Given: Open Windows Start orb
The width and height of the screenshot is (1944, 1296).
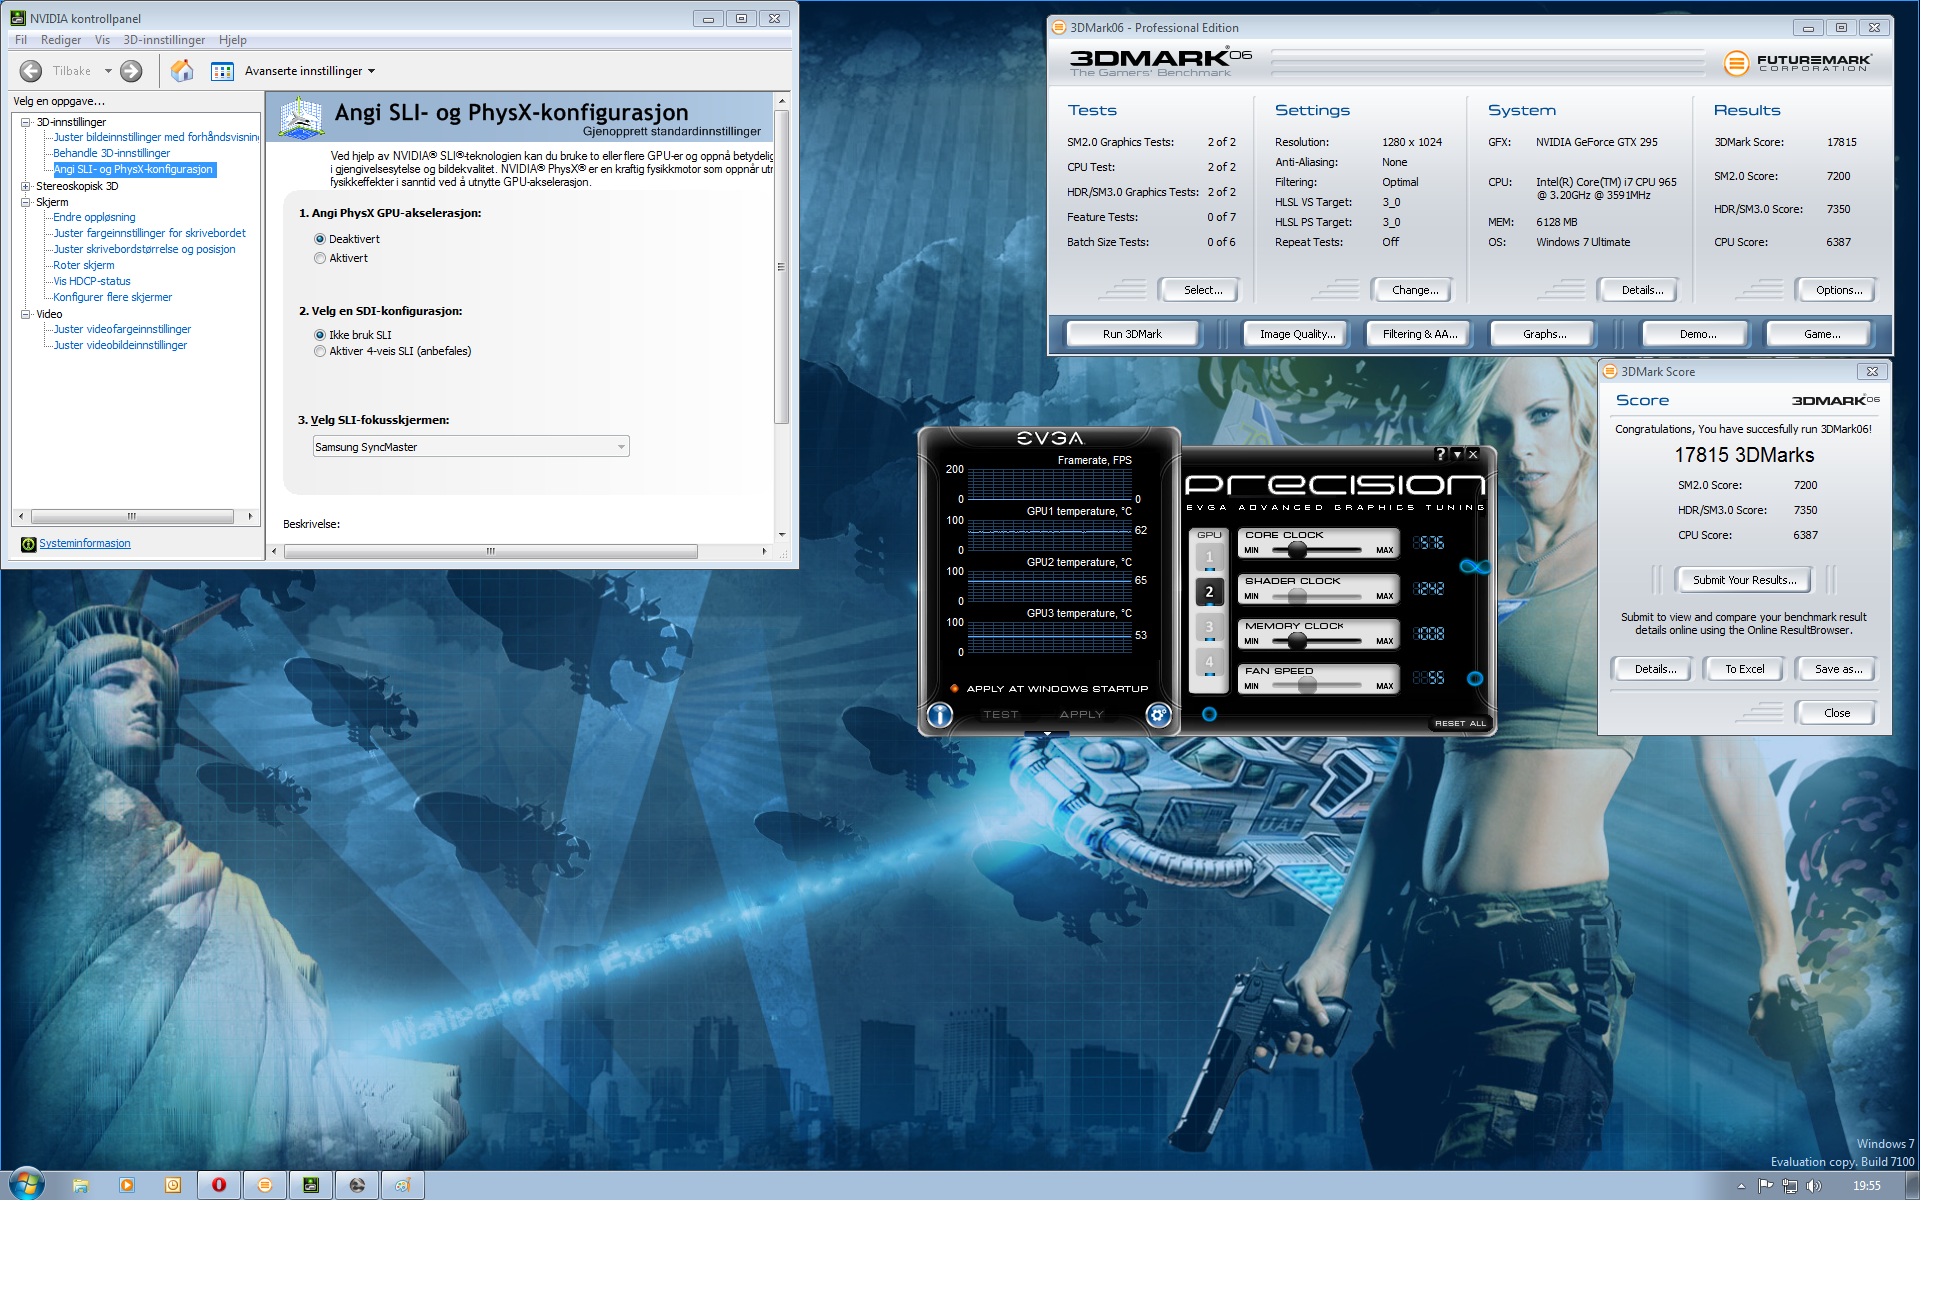Looking at the screenshot, I should coord(27,1185).
